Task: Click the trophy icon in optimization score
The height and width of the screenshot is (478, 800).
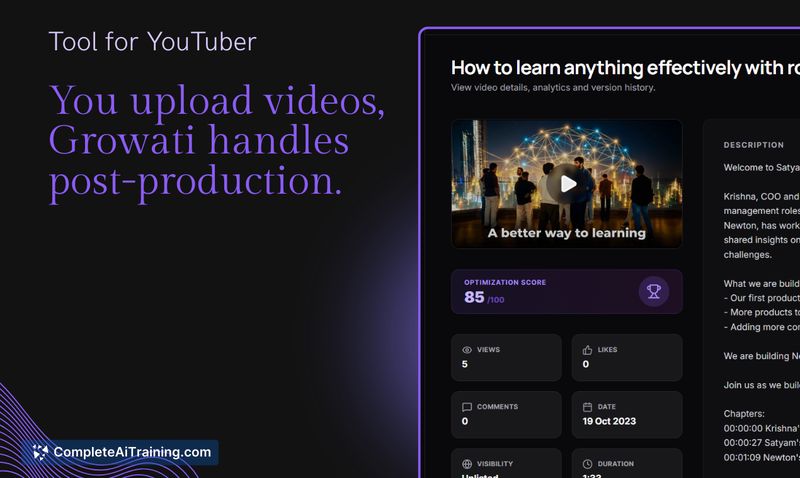Action: point(654,291)
